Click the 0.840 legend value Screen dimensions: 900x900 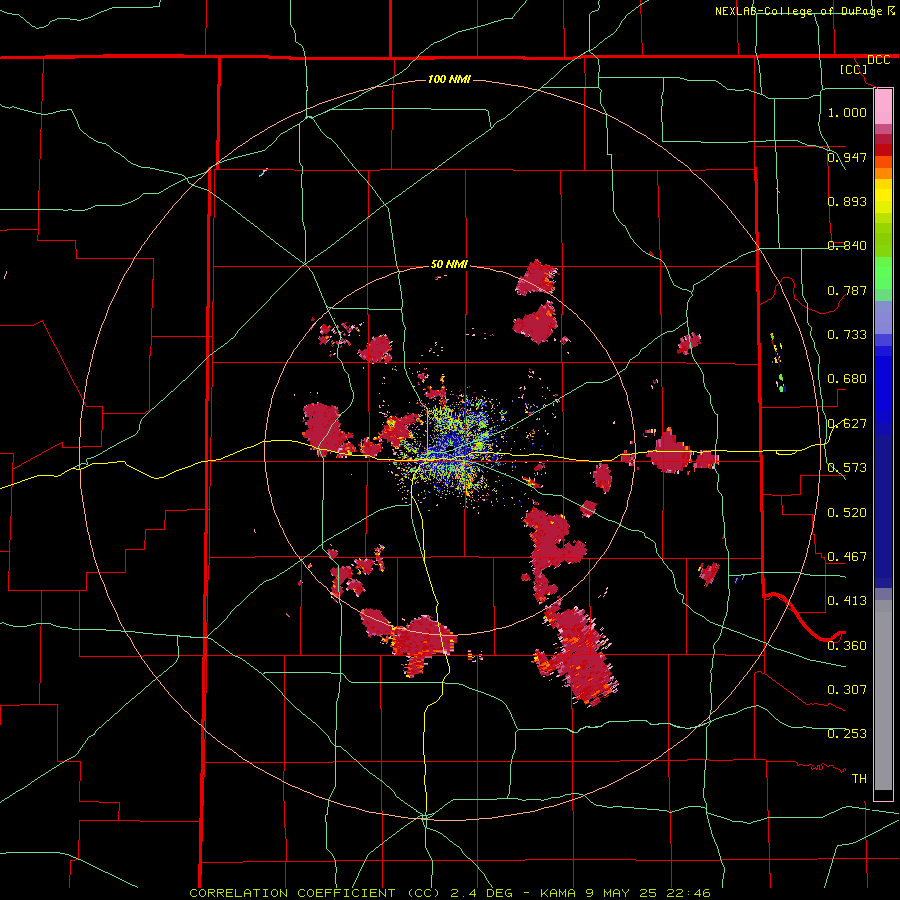pos(847,246)
